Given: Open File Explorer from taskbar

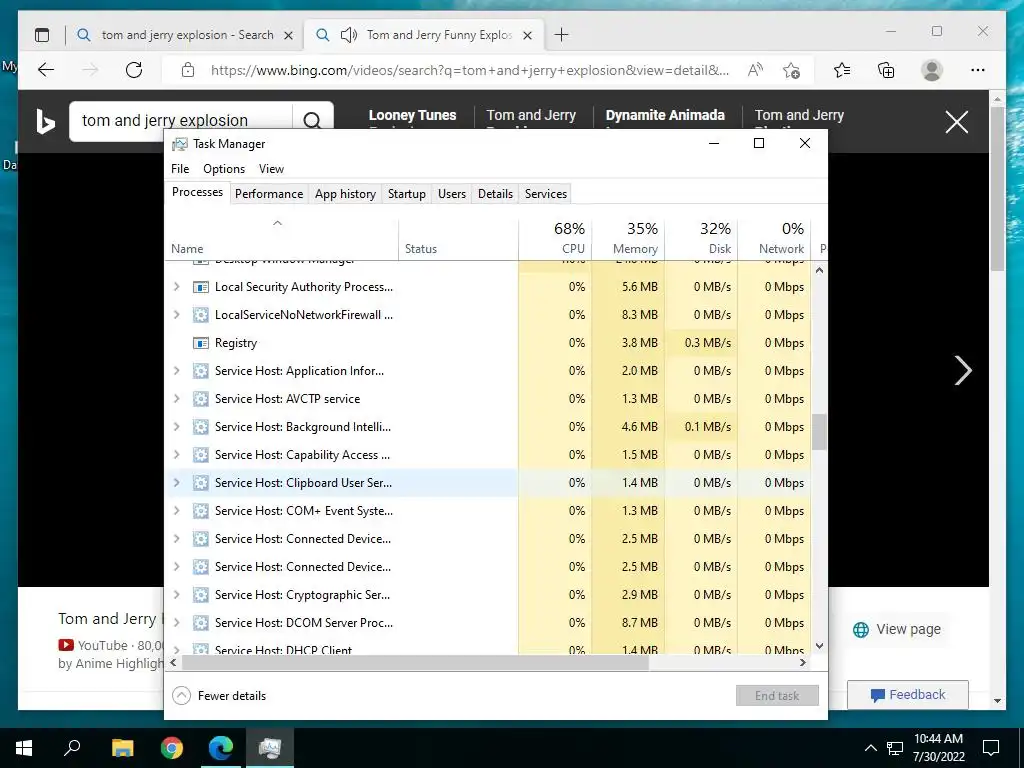Looking at the screenshot, I should (122, 748).
